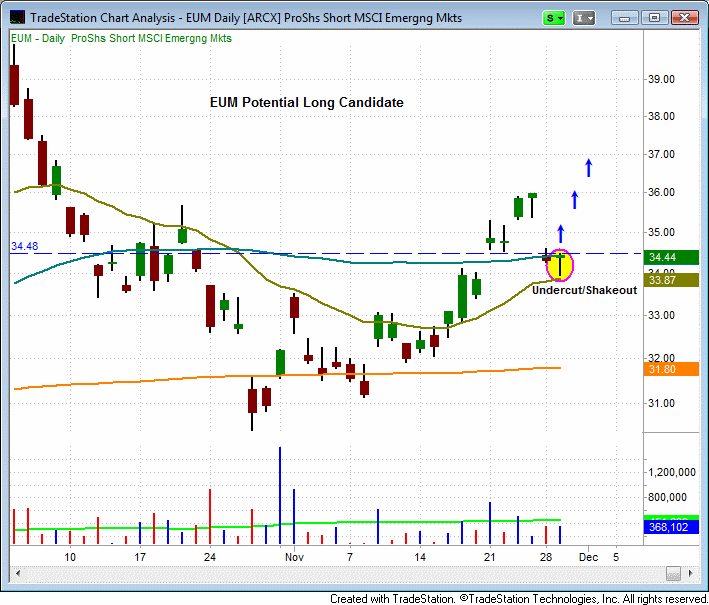Click the last candlestick inside yellow circle
This screenshot has width=709, height=605.
coord(560,265)
